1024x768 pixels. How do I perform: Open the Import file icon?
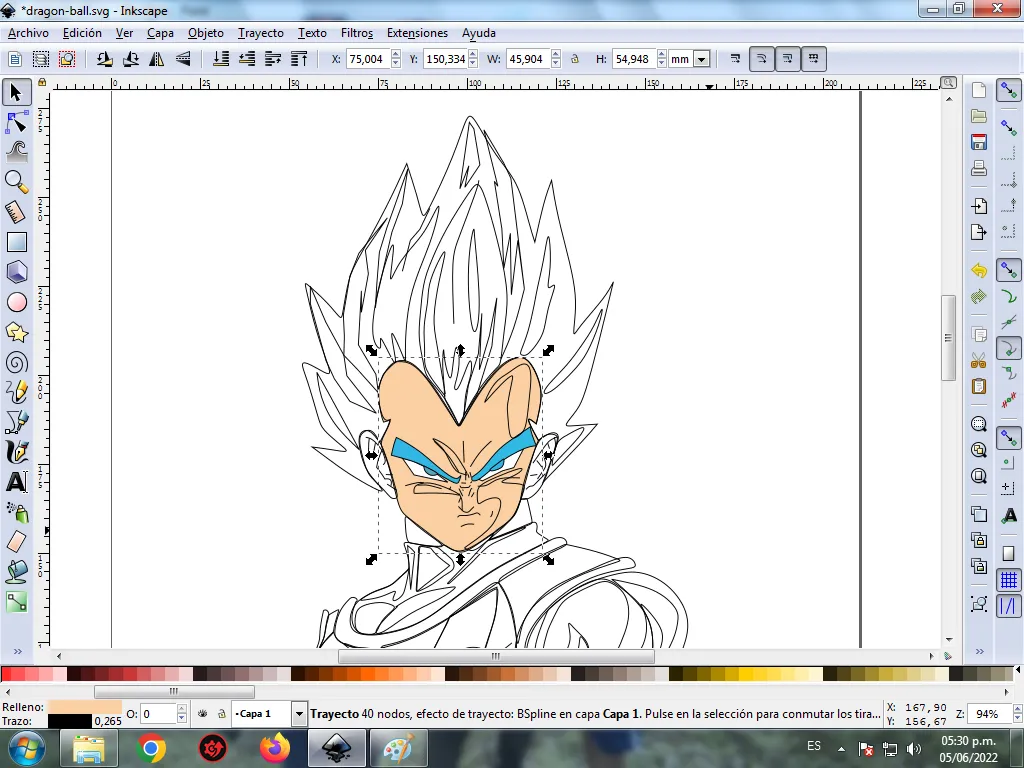(x=978, y=206)
